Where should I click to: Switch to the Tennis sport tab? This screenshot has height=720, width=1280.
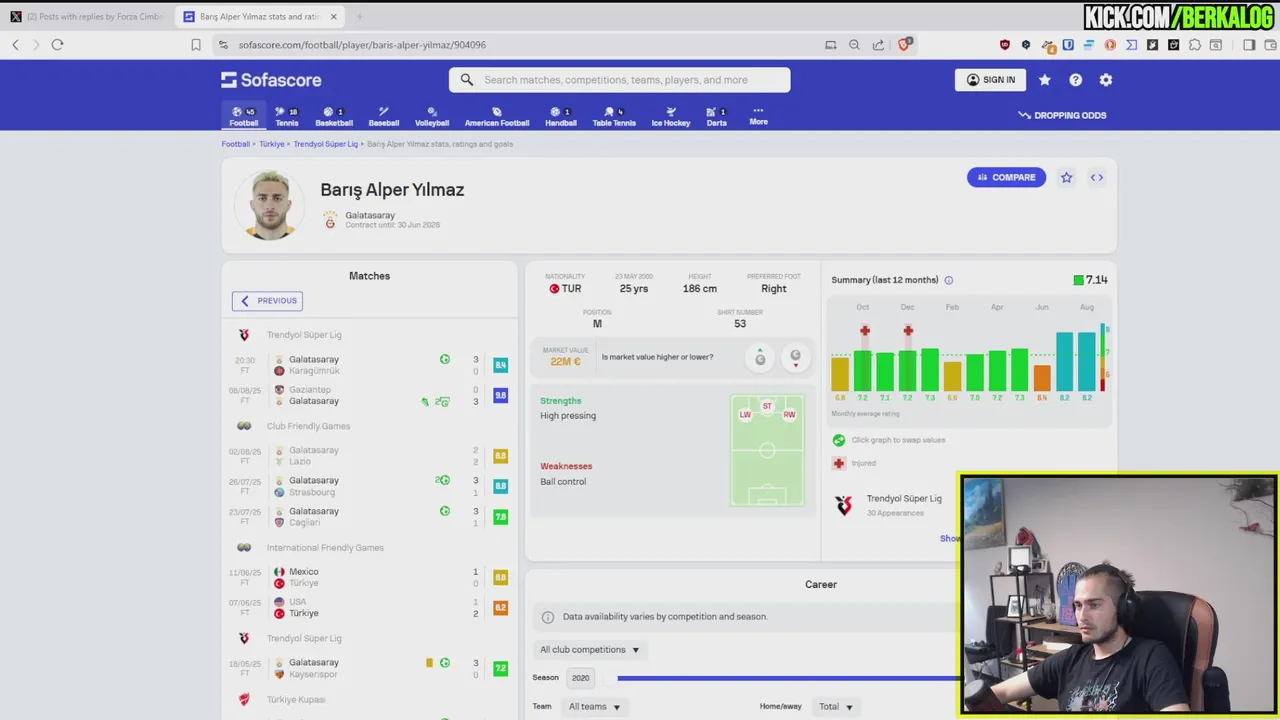(287, 116)
